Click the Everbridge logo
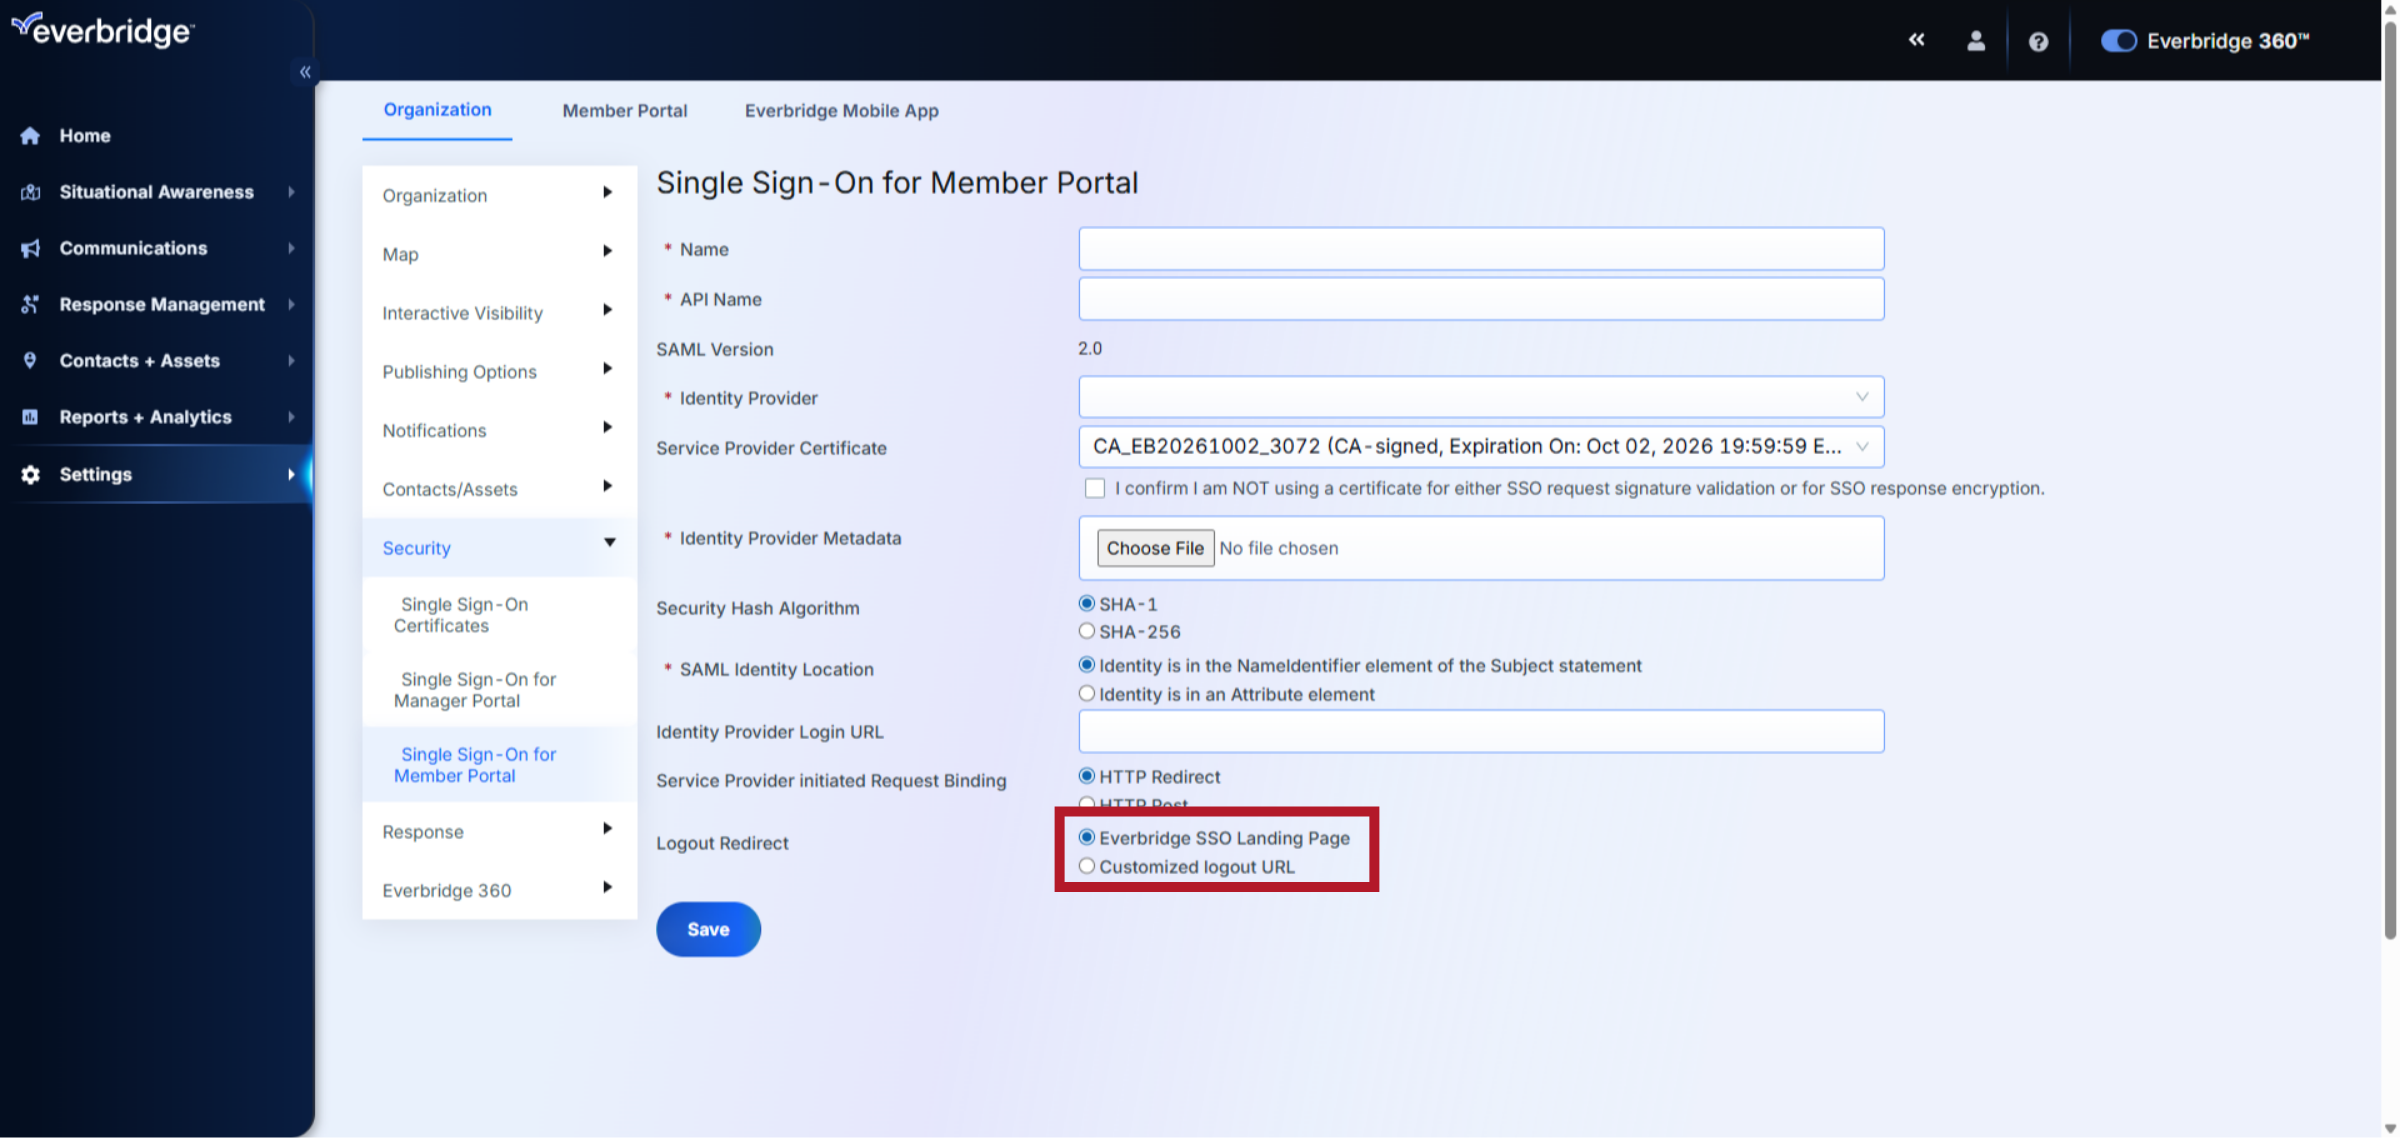This screenshot has height=1138, width=2400. click(x=102, y=30)
